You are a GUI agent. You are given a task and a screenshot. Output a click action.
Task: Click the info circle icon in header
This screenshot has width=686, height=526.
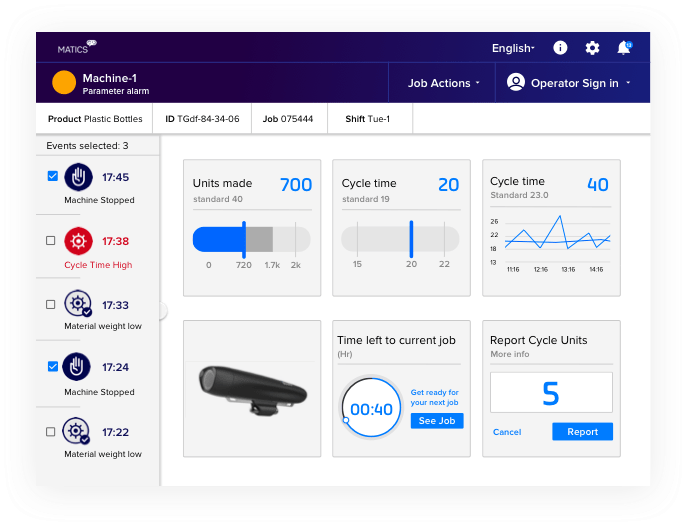pos(560,48)
